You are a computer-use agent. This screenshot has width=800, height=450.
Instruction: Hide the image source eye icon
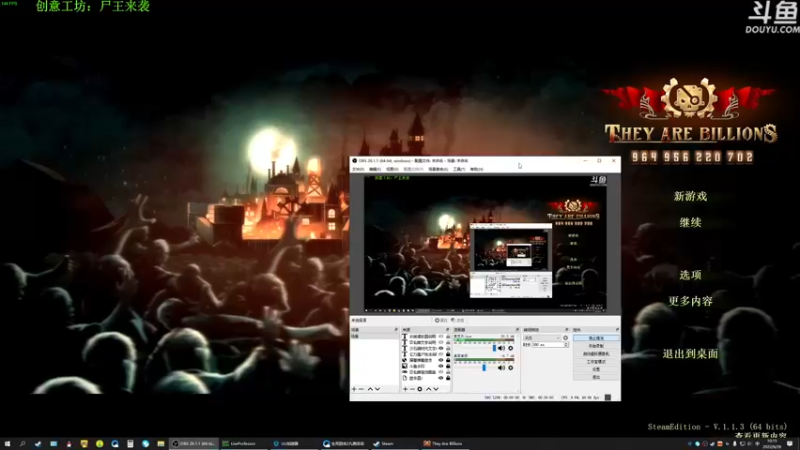pyautogui.click(x=441, y=366)
